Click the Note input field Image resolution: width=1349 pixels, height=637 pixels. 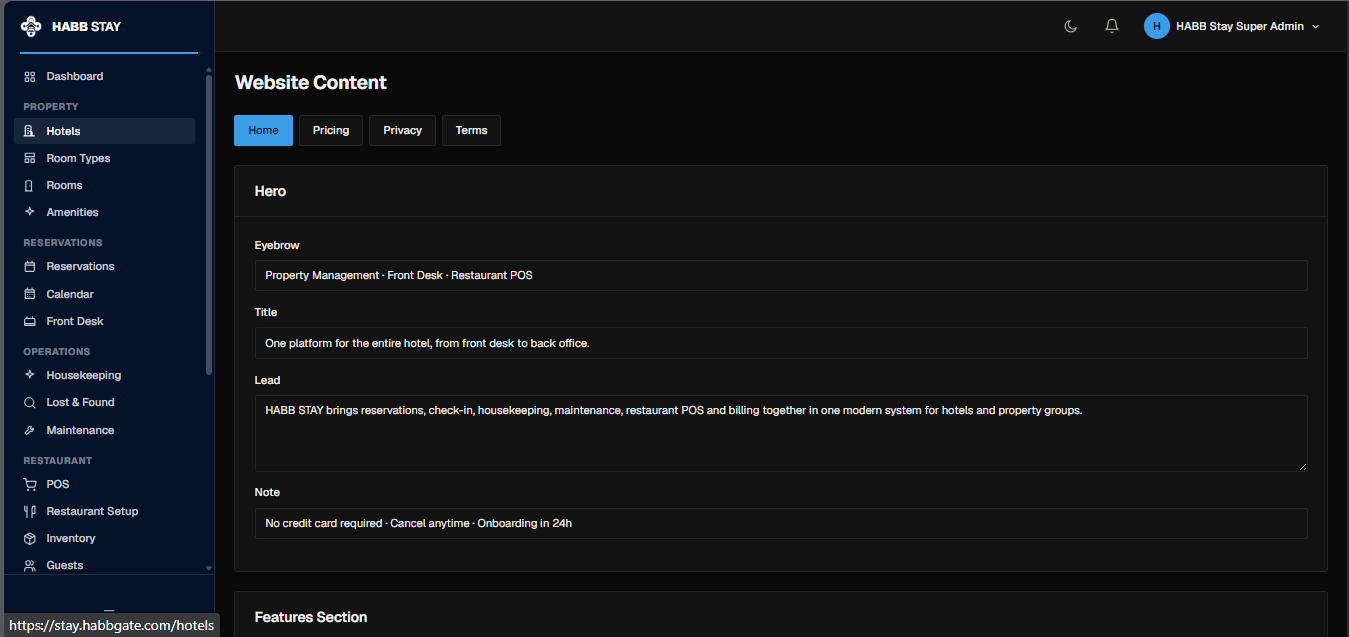tap(781, 523)
